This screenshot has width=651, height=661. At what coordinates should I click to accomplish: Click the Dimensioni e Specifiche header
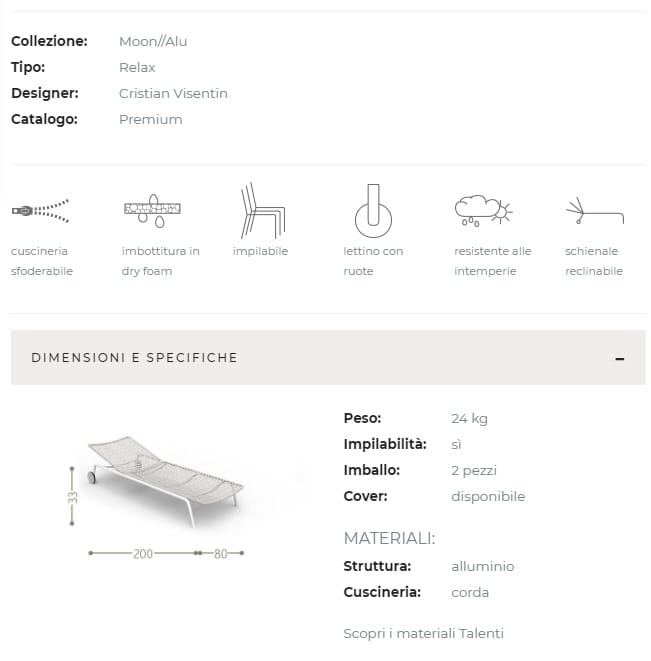click(x=135, y=357)
